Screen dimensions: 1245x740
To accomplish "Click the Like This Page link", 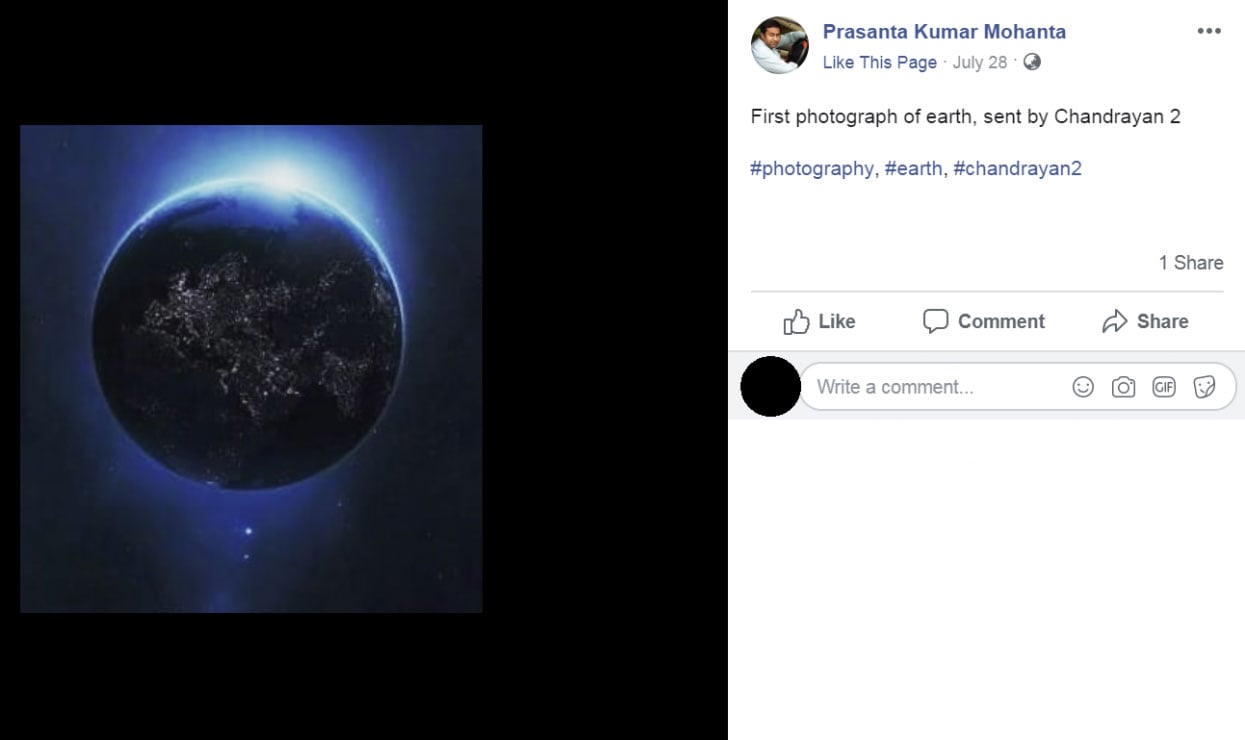I will point(879,62).
